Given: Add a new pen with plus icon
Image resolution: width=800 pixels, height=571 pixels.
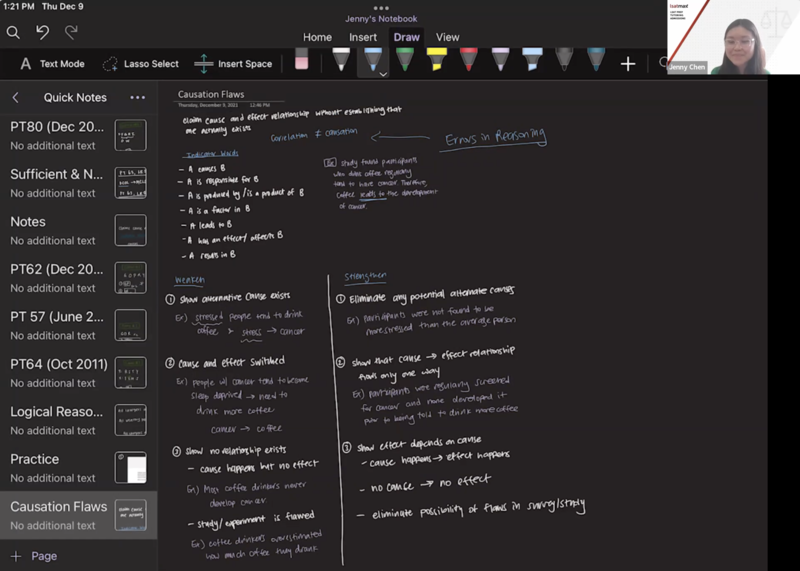Looking at the screenshot, I should [x=628, y=64].
